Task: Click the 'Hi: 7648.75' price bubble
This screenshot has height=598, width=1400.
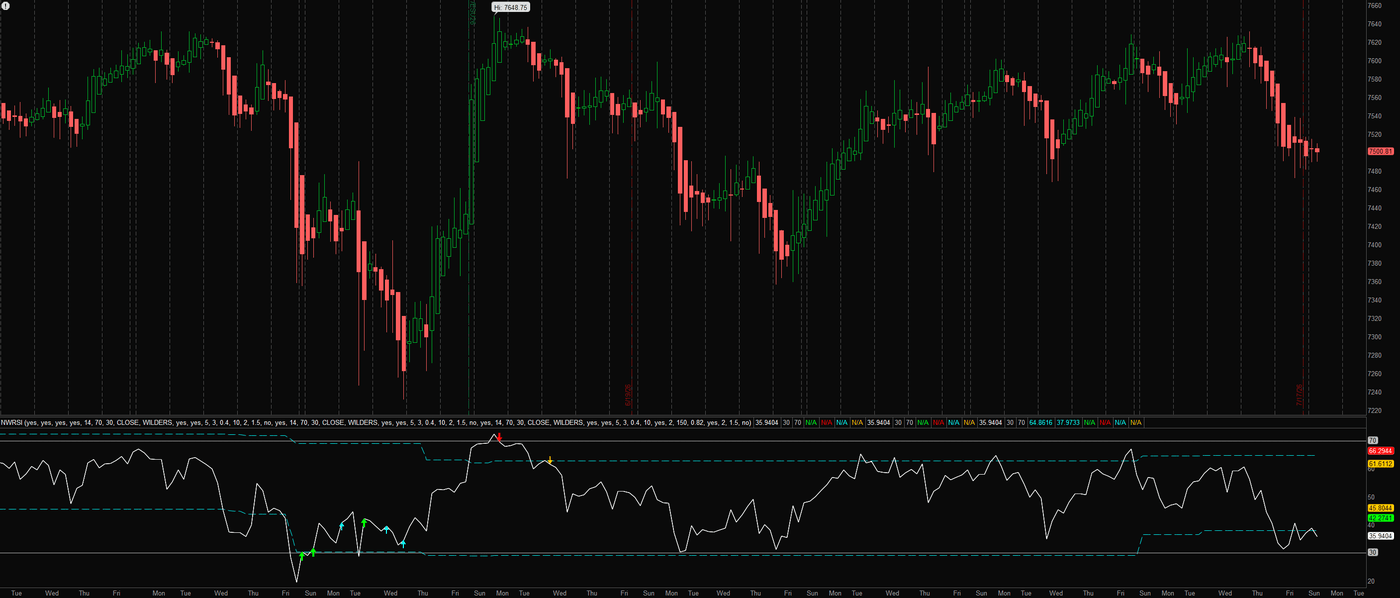Action: [511, 7]
